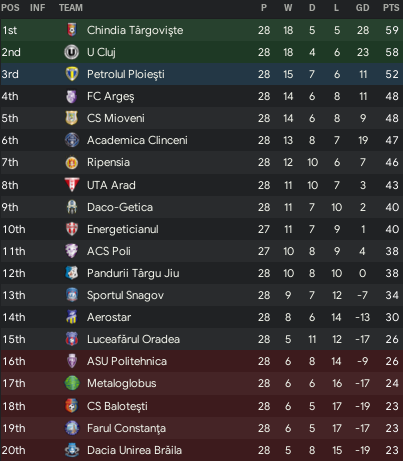Click the POS column header

coord(10,8)
